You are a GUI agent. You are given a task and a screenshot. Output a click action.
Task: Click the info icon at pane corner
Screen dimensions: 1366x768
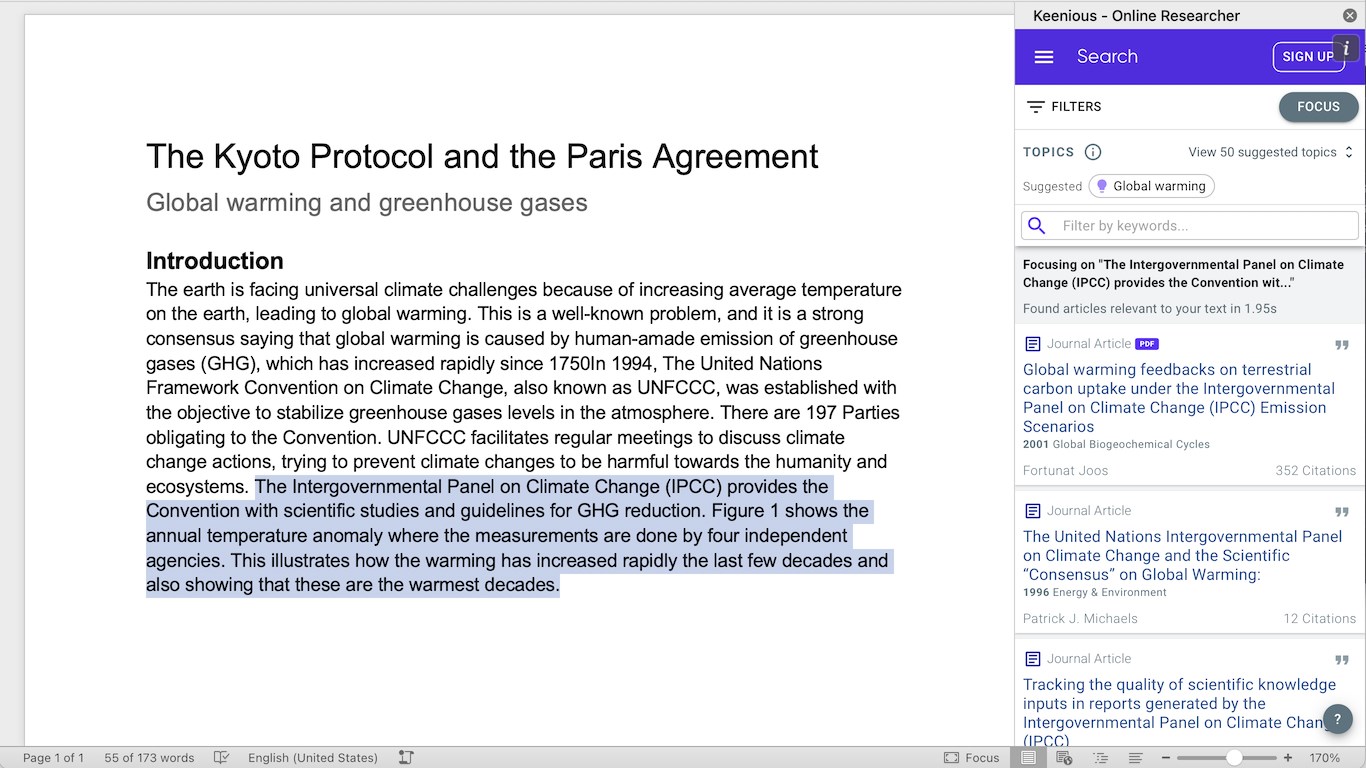pyautogui.click(x=1346, y=49)
